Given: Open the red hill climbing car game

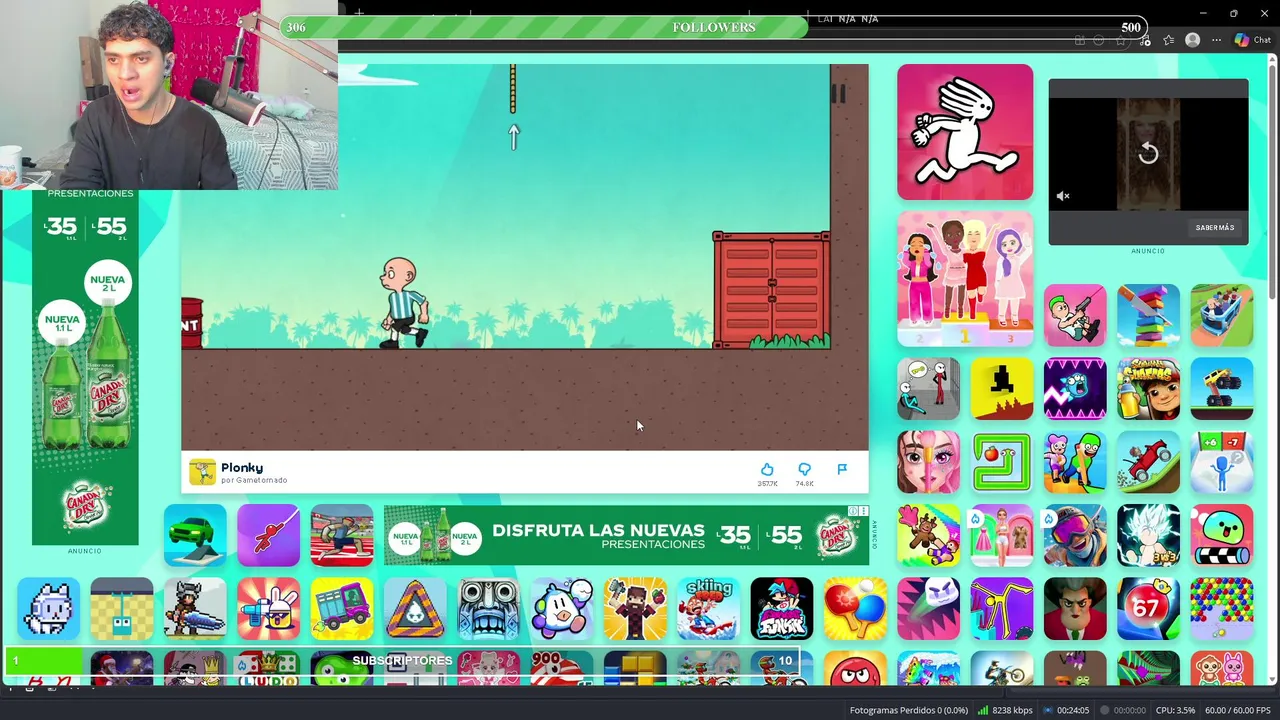Looking at the screenshot, I should pos(1148,462).
